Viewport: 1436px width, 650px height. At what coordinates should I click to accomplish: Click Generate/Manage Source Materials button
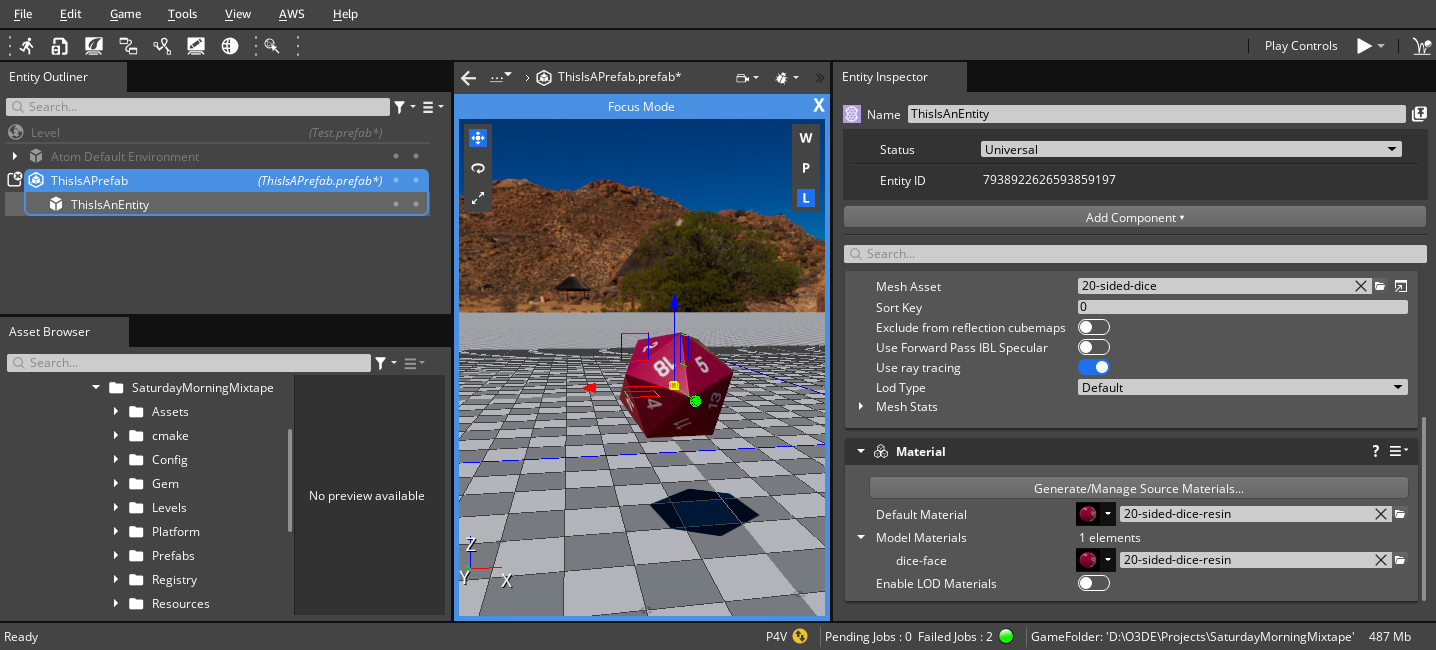coord(1138,489)
